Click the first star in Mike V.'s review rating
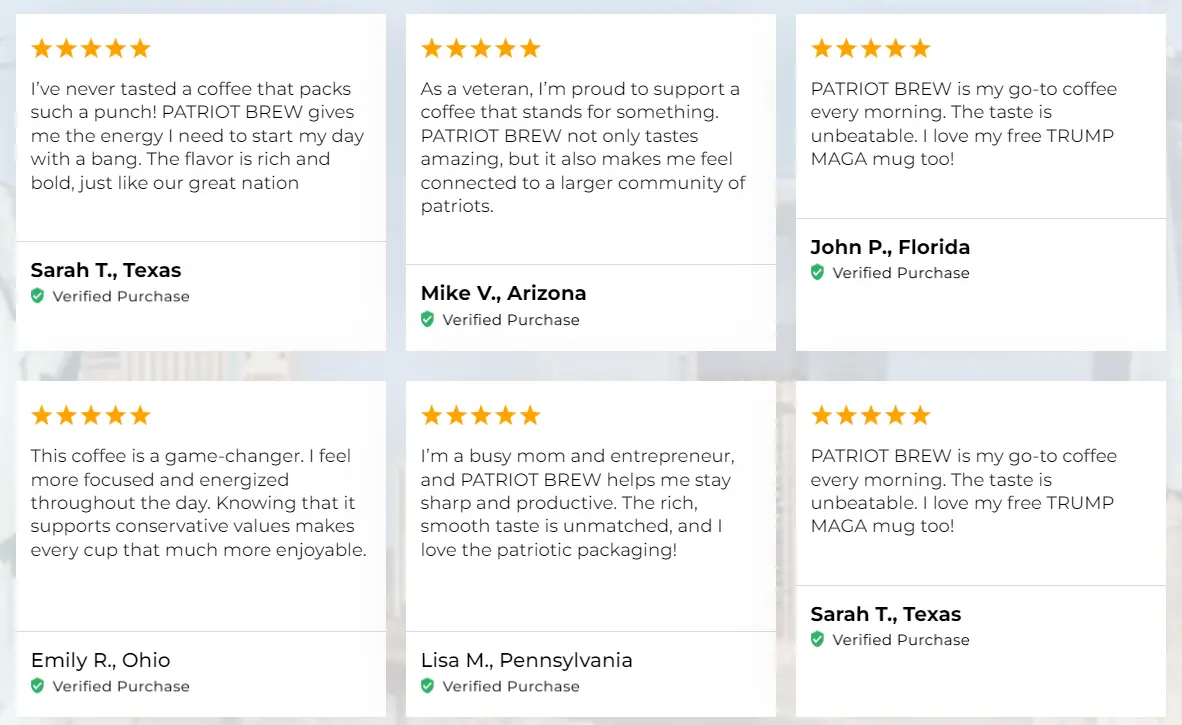This screenshot has height=725, width=1182. [x=432, y=49]
